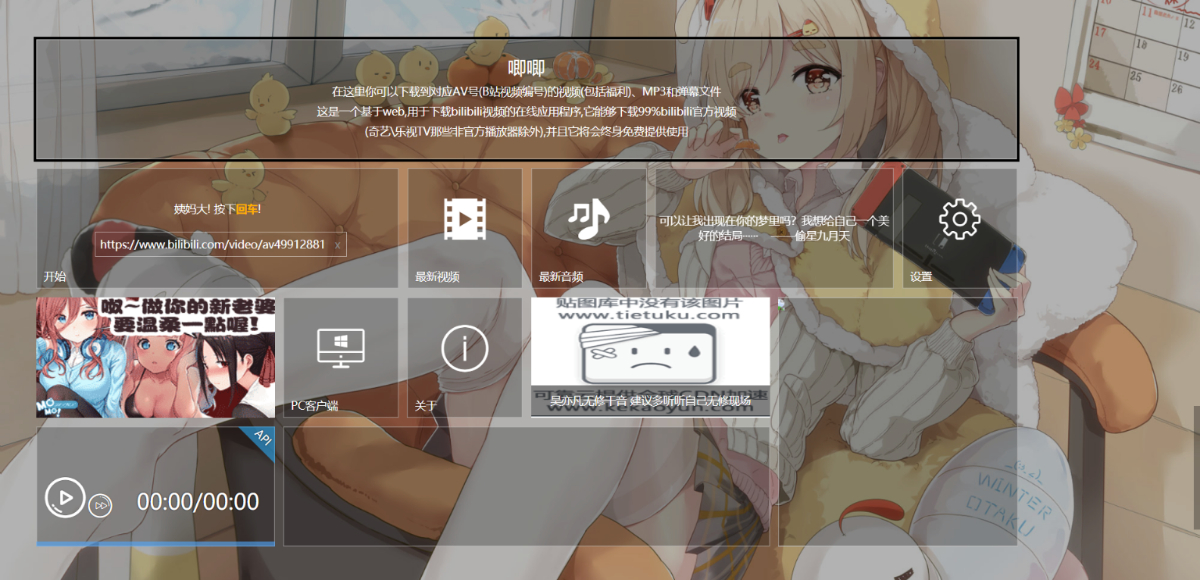Viewport: 1200px width, 580px height.
Task: Click the anime girls banner thumbnail
Action: (x=156, y=357)
